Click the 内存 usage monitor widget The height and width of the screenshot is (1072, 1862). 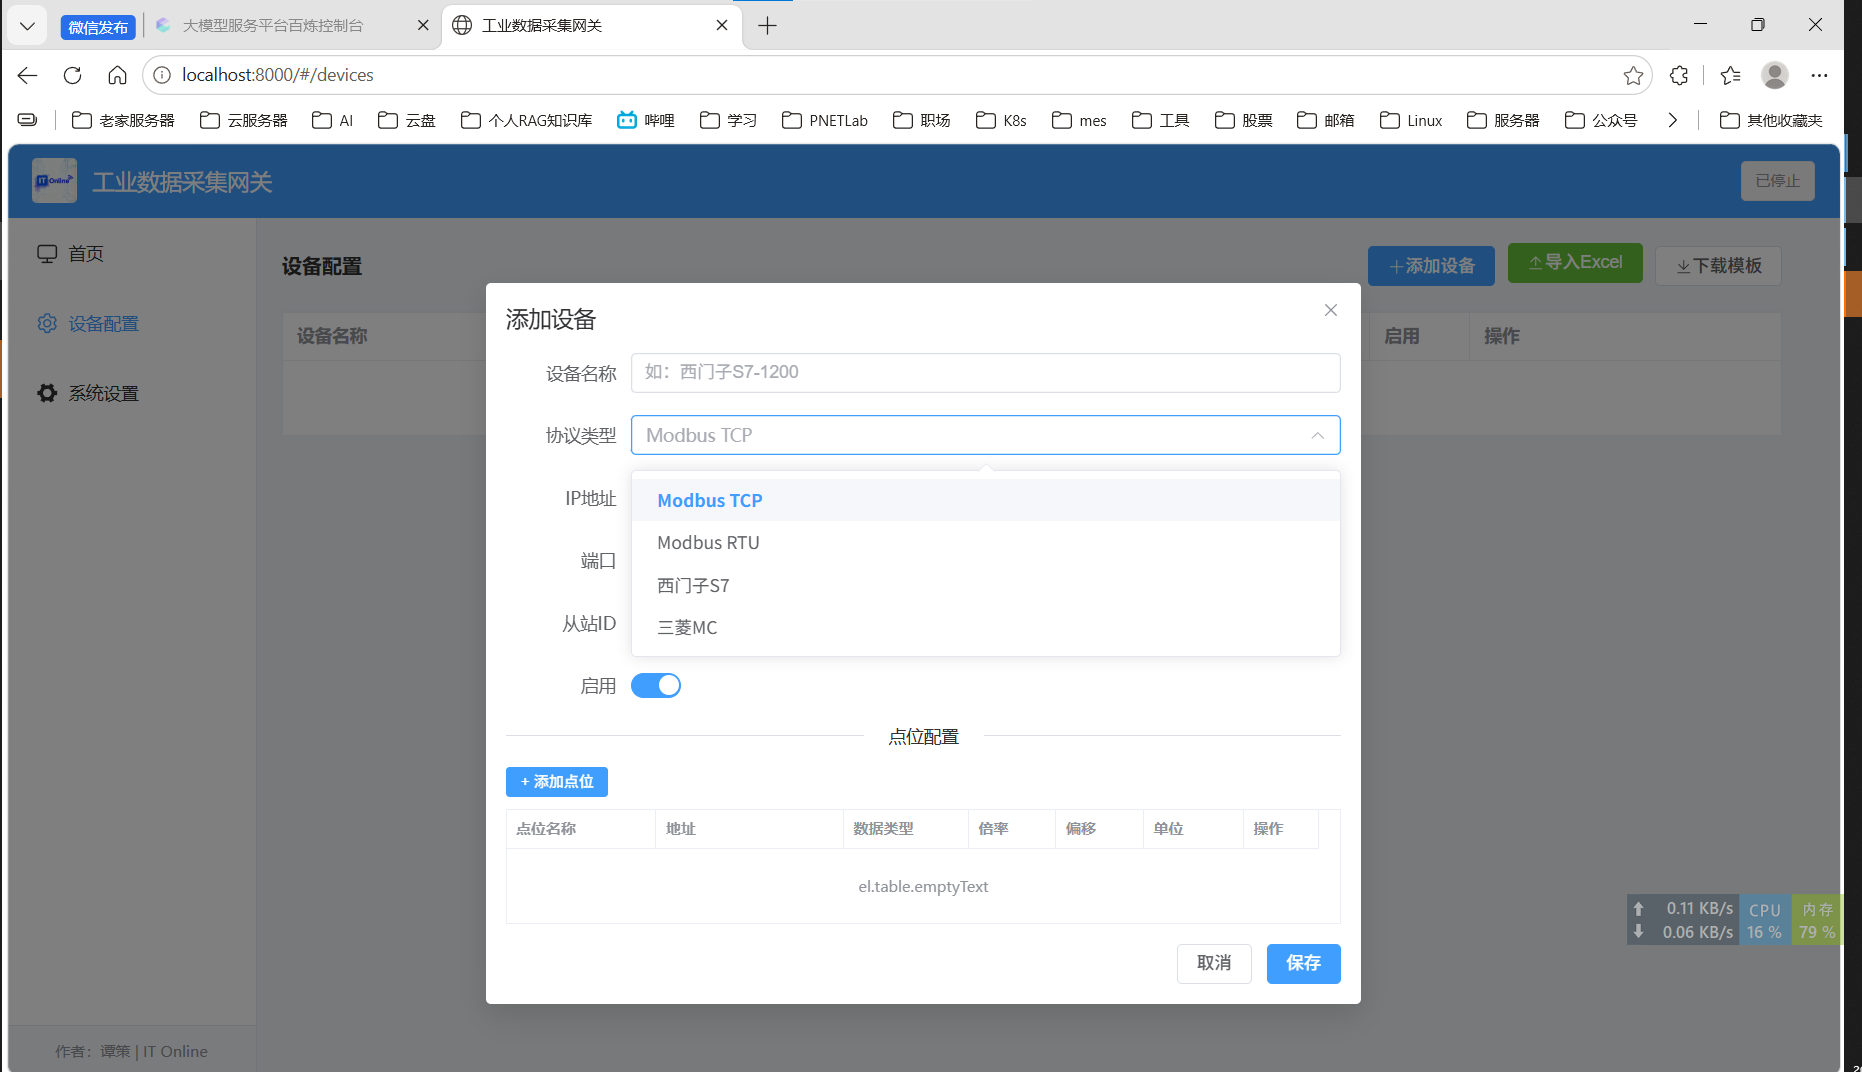click(x=1817, y=920)
